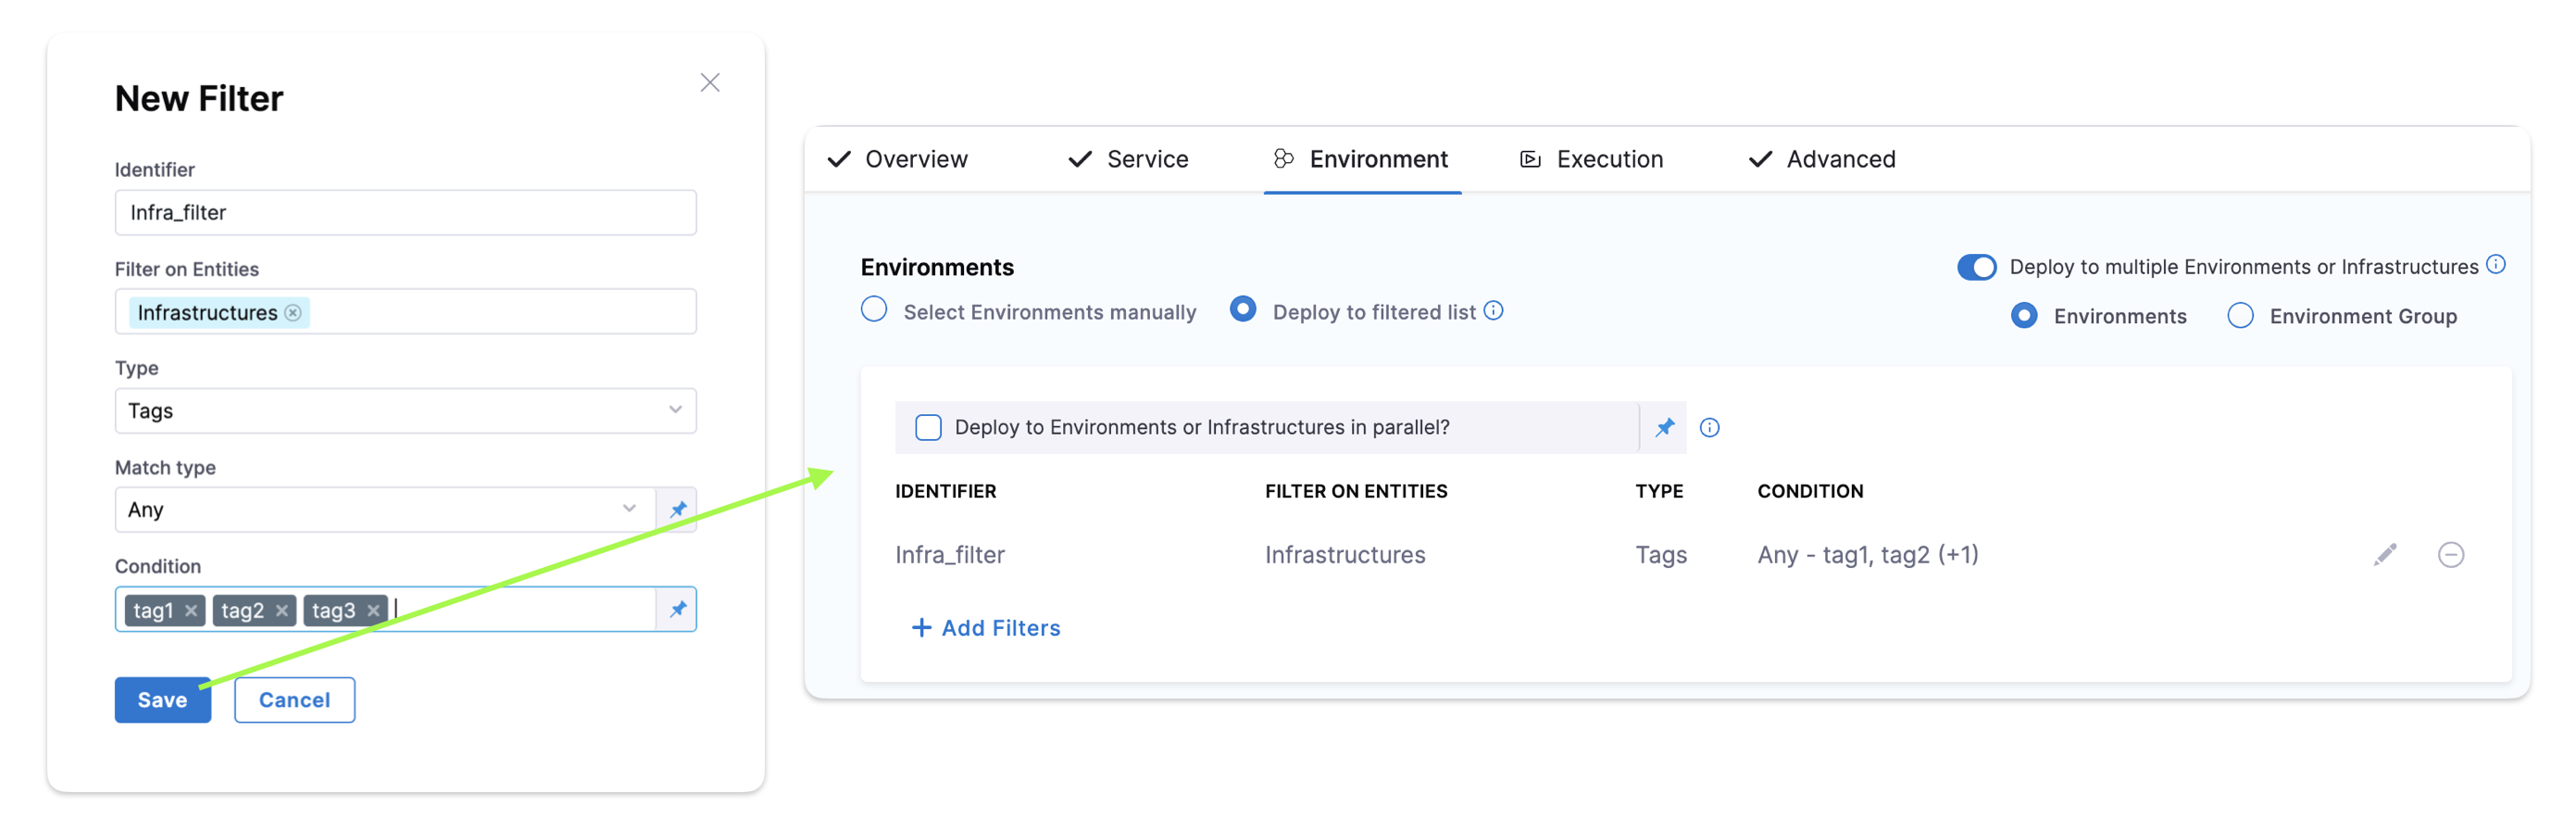Choose Select Environments manually option
This screenshot has width=2576, height=832.
(874, 310)
